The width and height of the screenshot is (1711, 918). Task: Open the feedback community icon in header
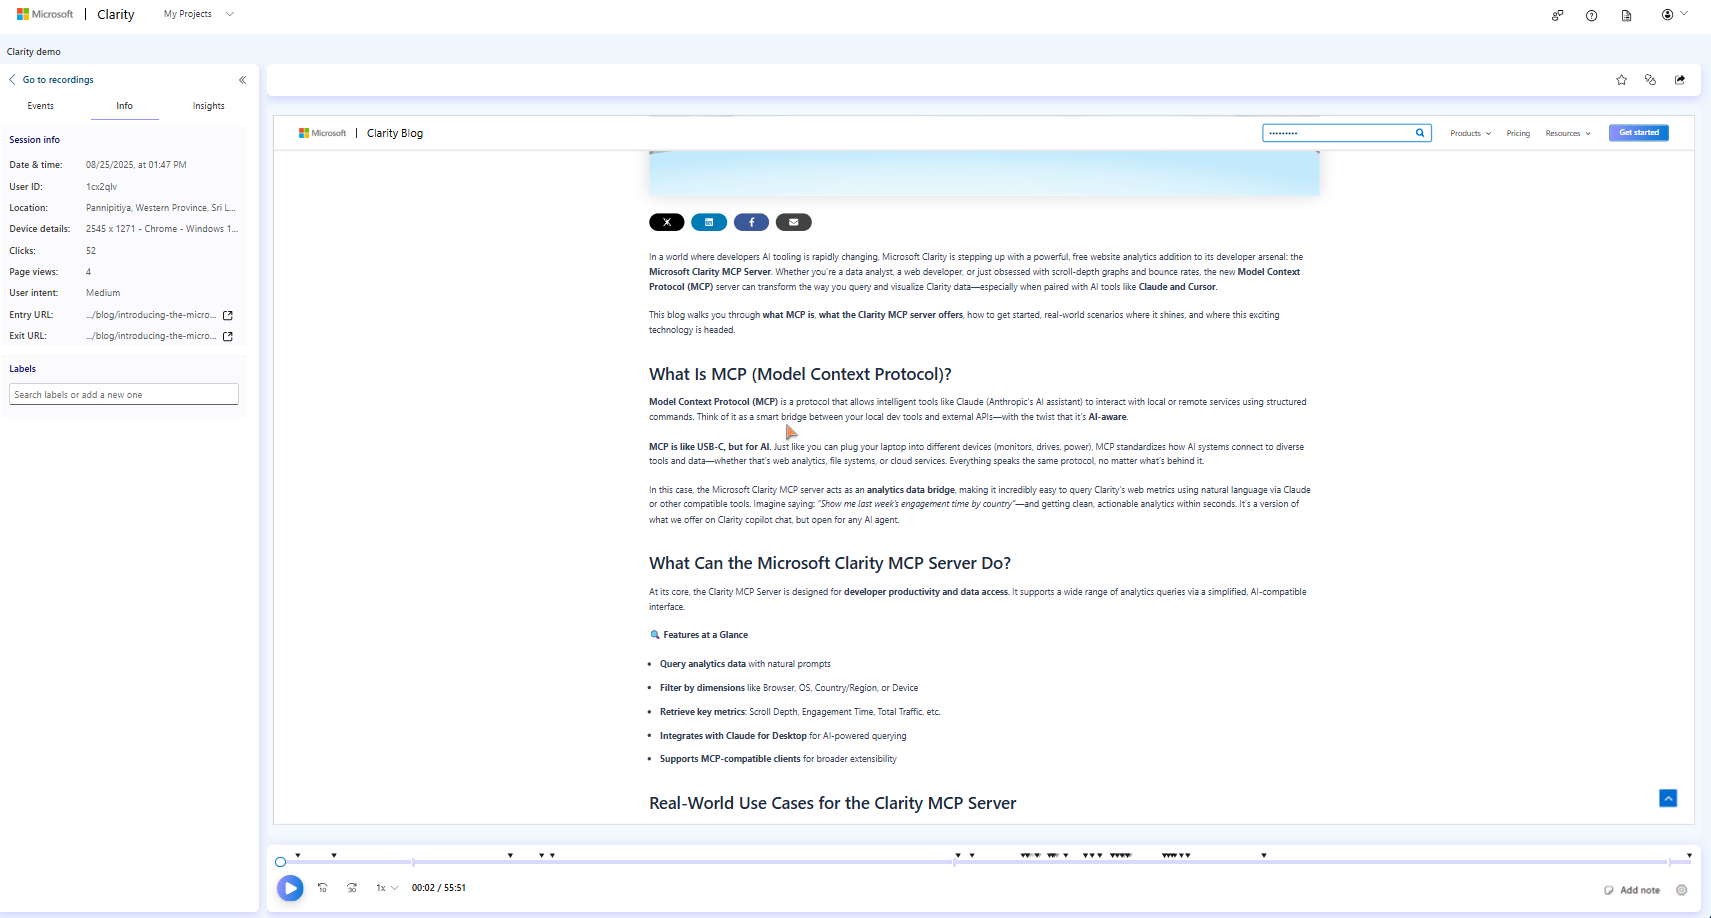pyautogui.click(x=1557, y=15)
